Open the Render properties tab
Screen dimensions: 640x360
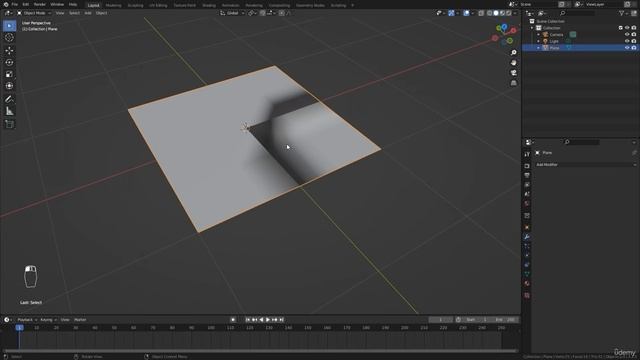(527, 166)
